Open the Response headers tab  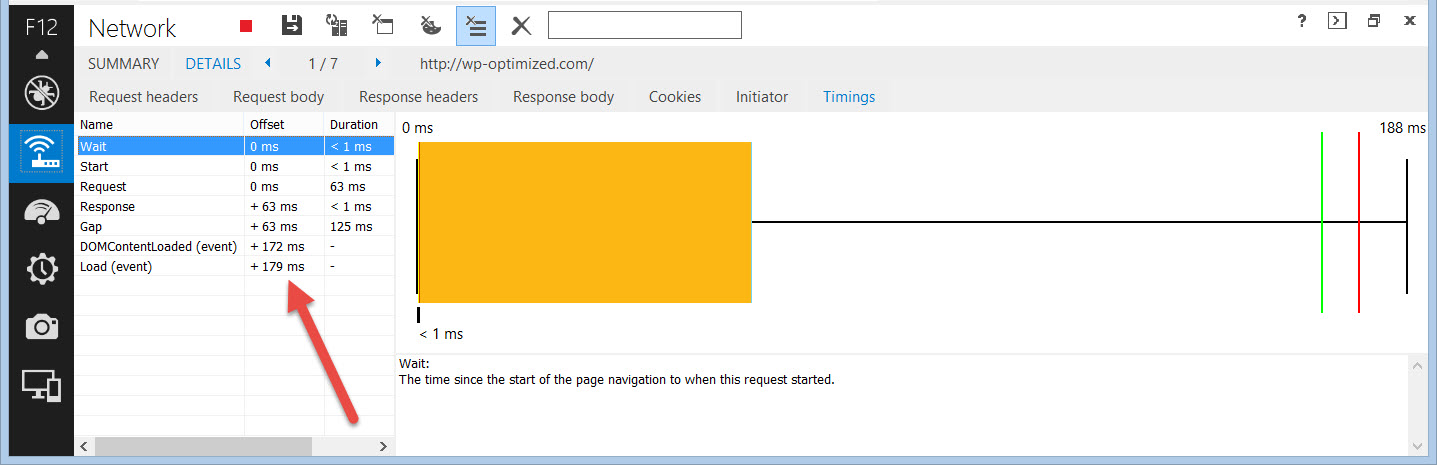point(419,97)
